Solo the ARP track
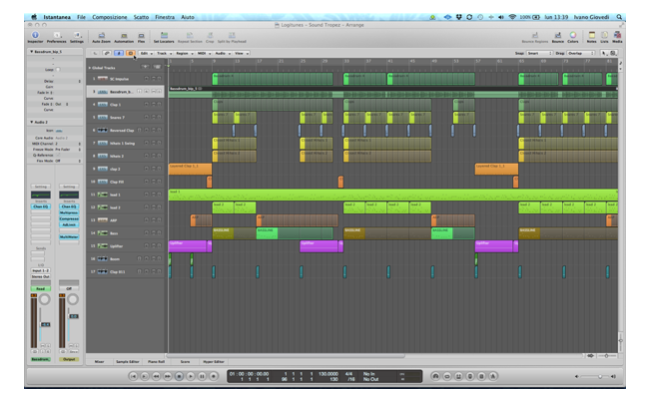This screenshot has width=657, height=403. (160, 220)
